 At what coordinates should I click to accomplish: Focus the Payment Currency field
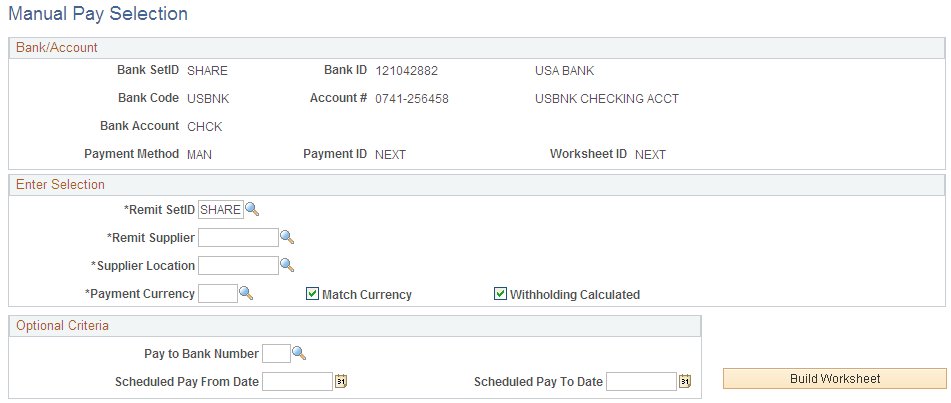218,294
